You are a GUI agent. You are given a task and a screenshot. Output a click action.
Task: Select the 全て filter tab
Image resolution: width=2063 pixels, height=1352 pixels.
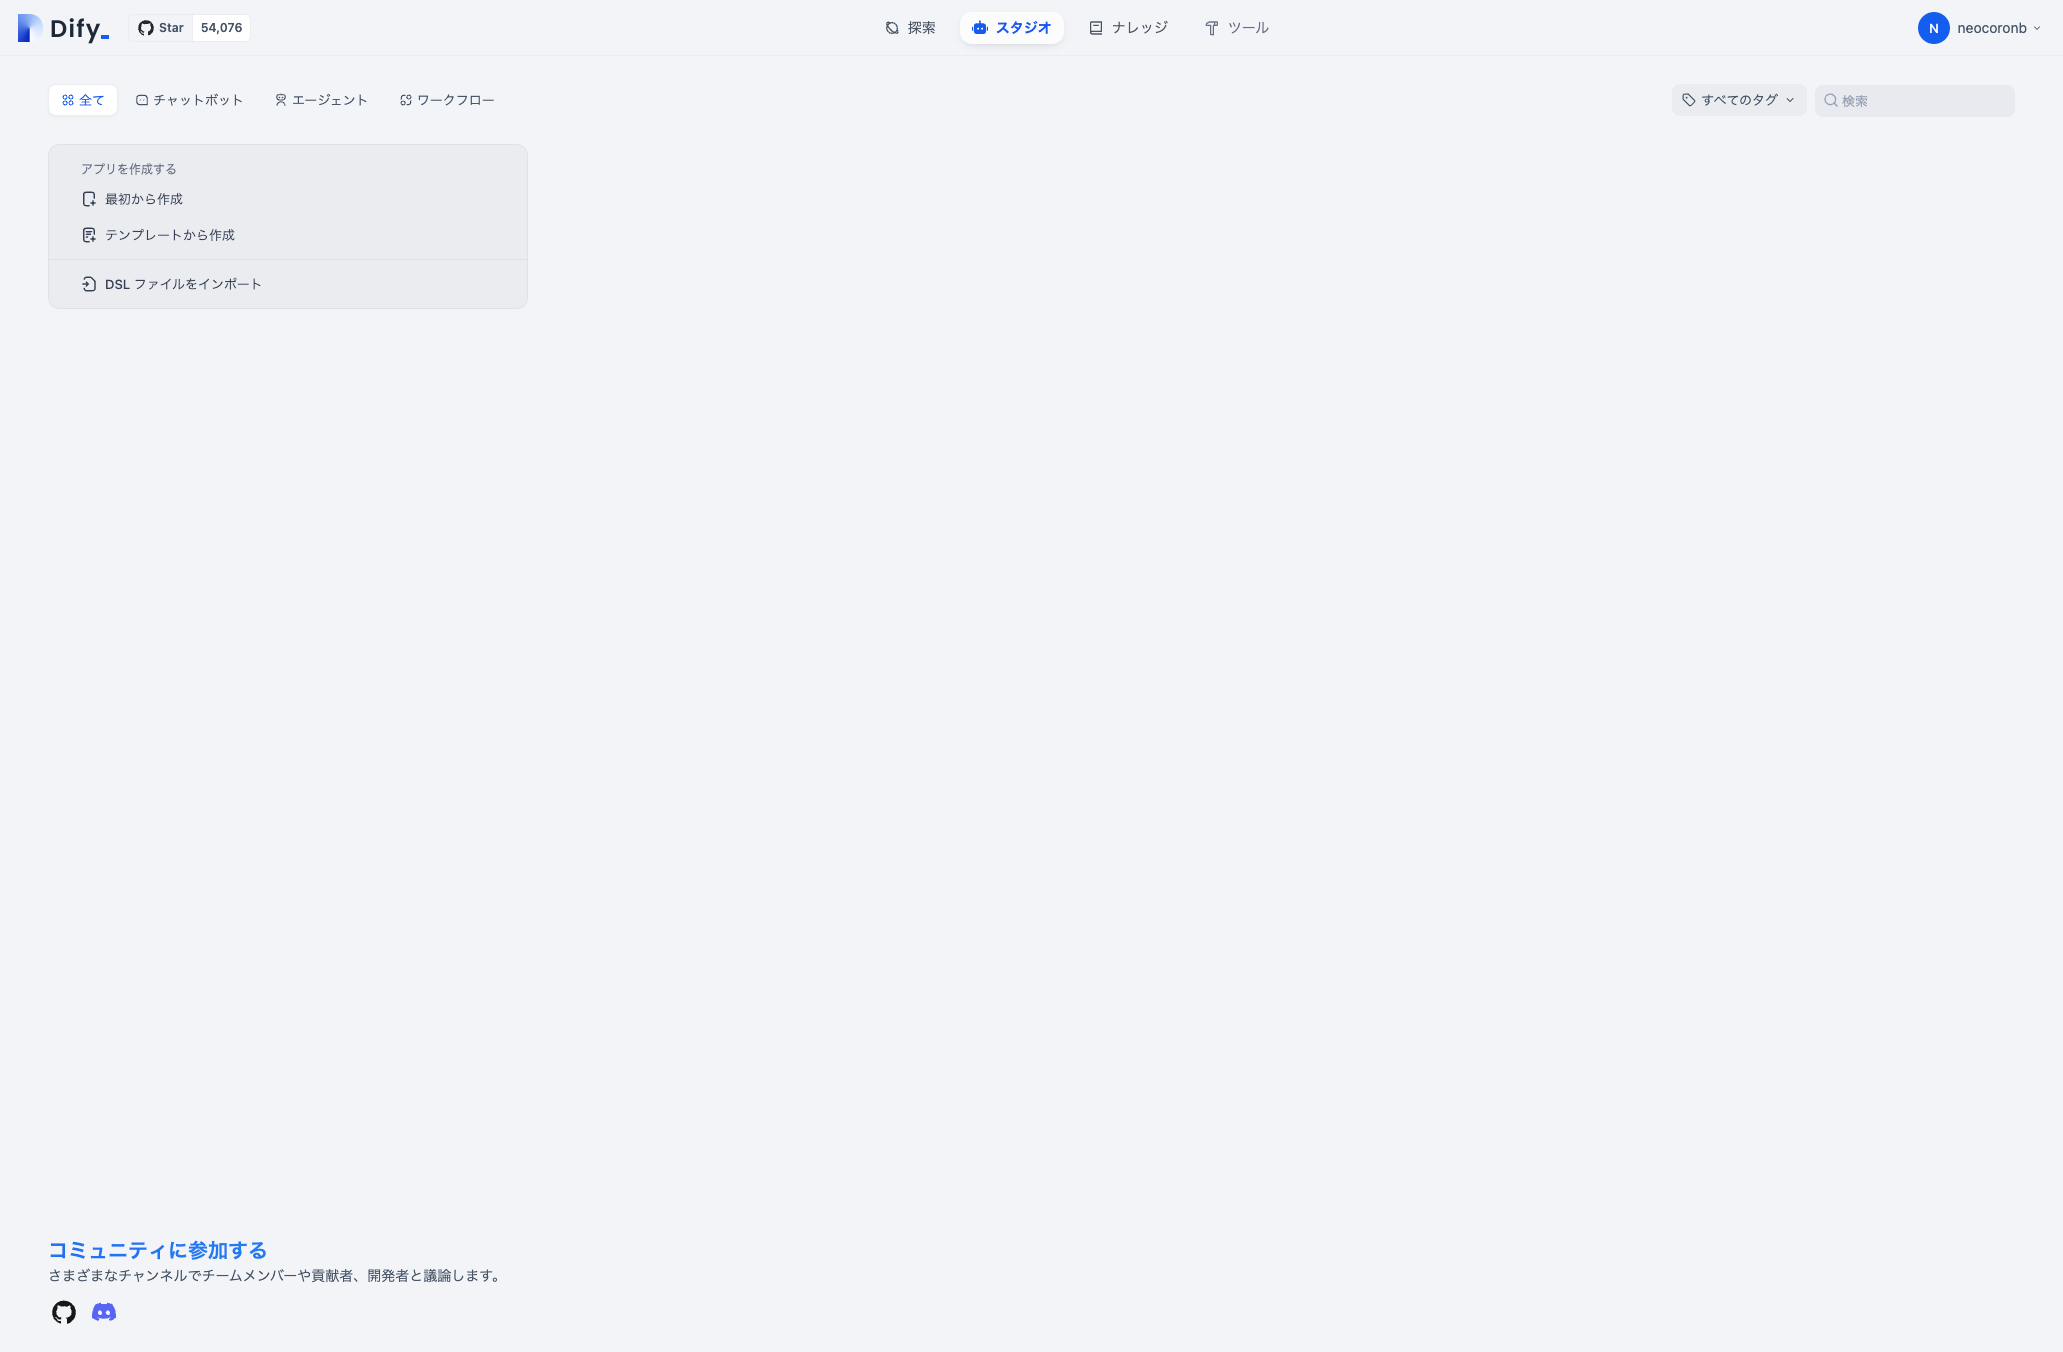click(x=83, y=100)
